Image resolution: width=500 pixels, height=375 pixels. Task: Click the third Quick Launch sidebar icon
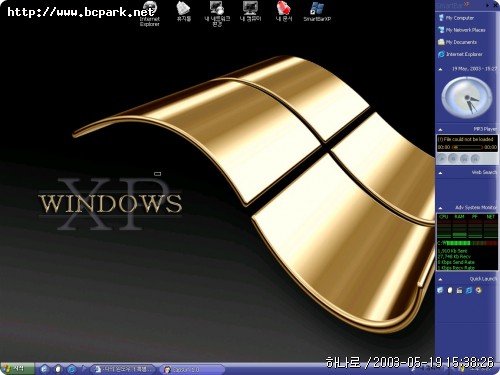460,290
